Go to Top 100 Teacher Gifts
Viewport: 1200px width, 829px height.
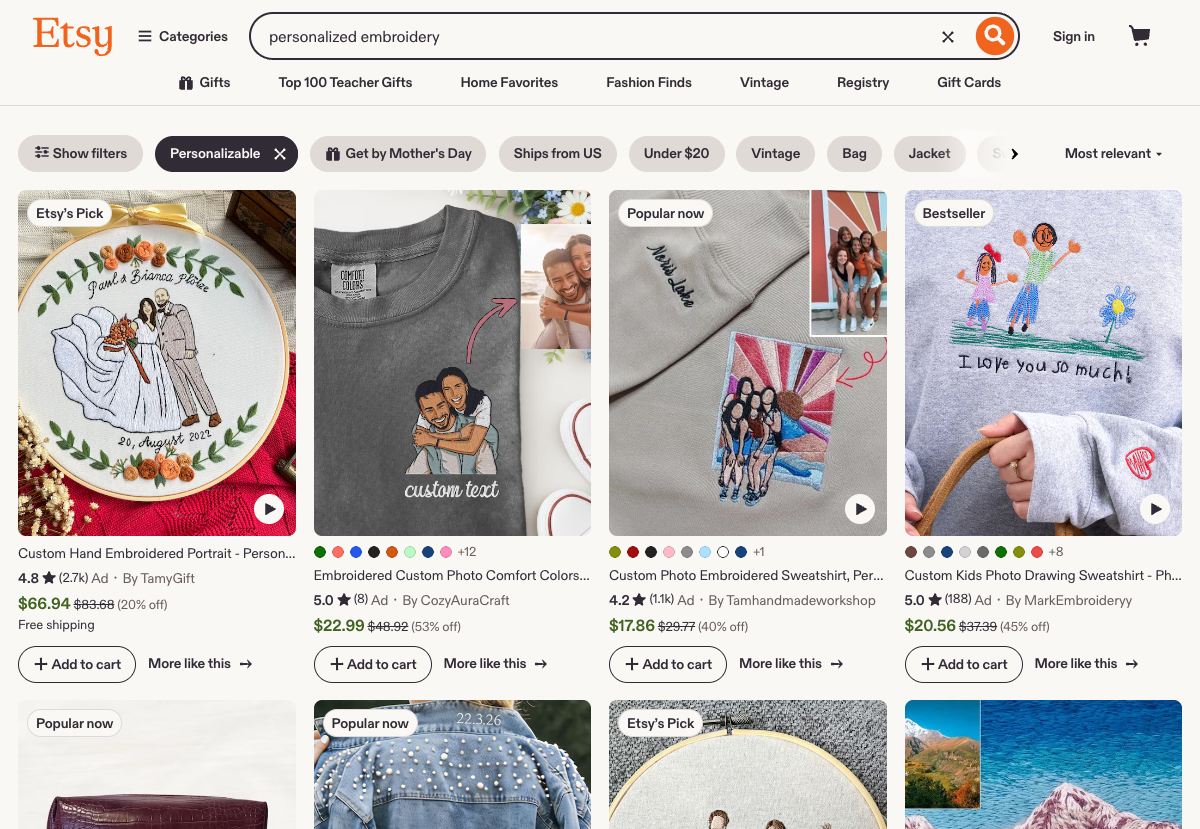[x=345, y=83]
